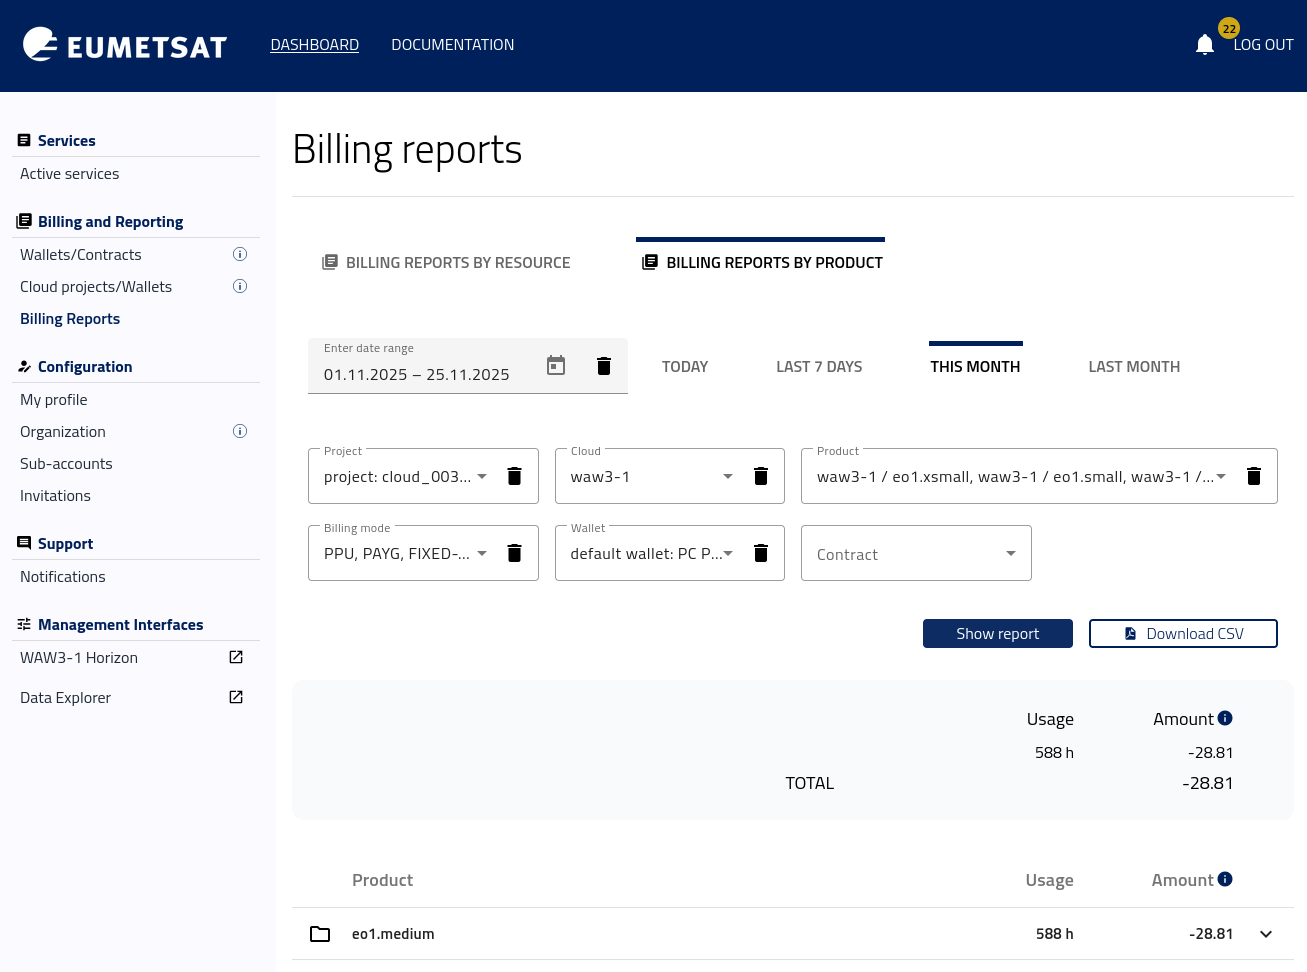Image resolution: width=1307 pixels, height=972 pixels.
Task: Click the Wallets/Contracts info icon
Action: click(240, 254)
